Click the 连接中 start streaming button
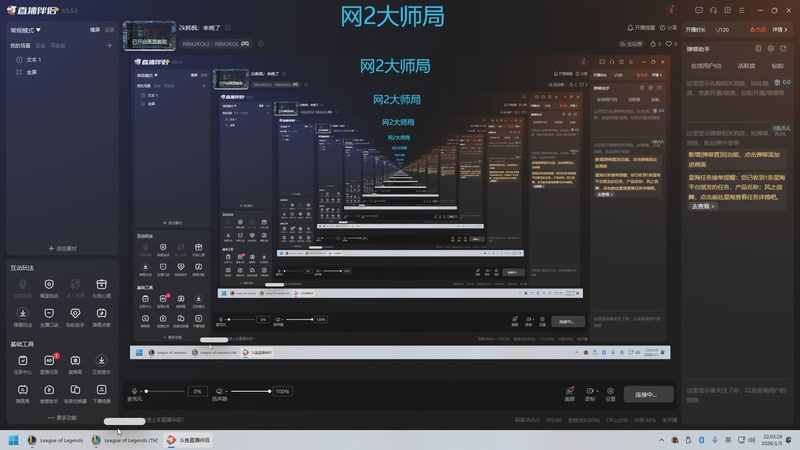The width and height of the screenshot is (800, 450). tap(648, 394)
